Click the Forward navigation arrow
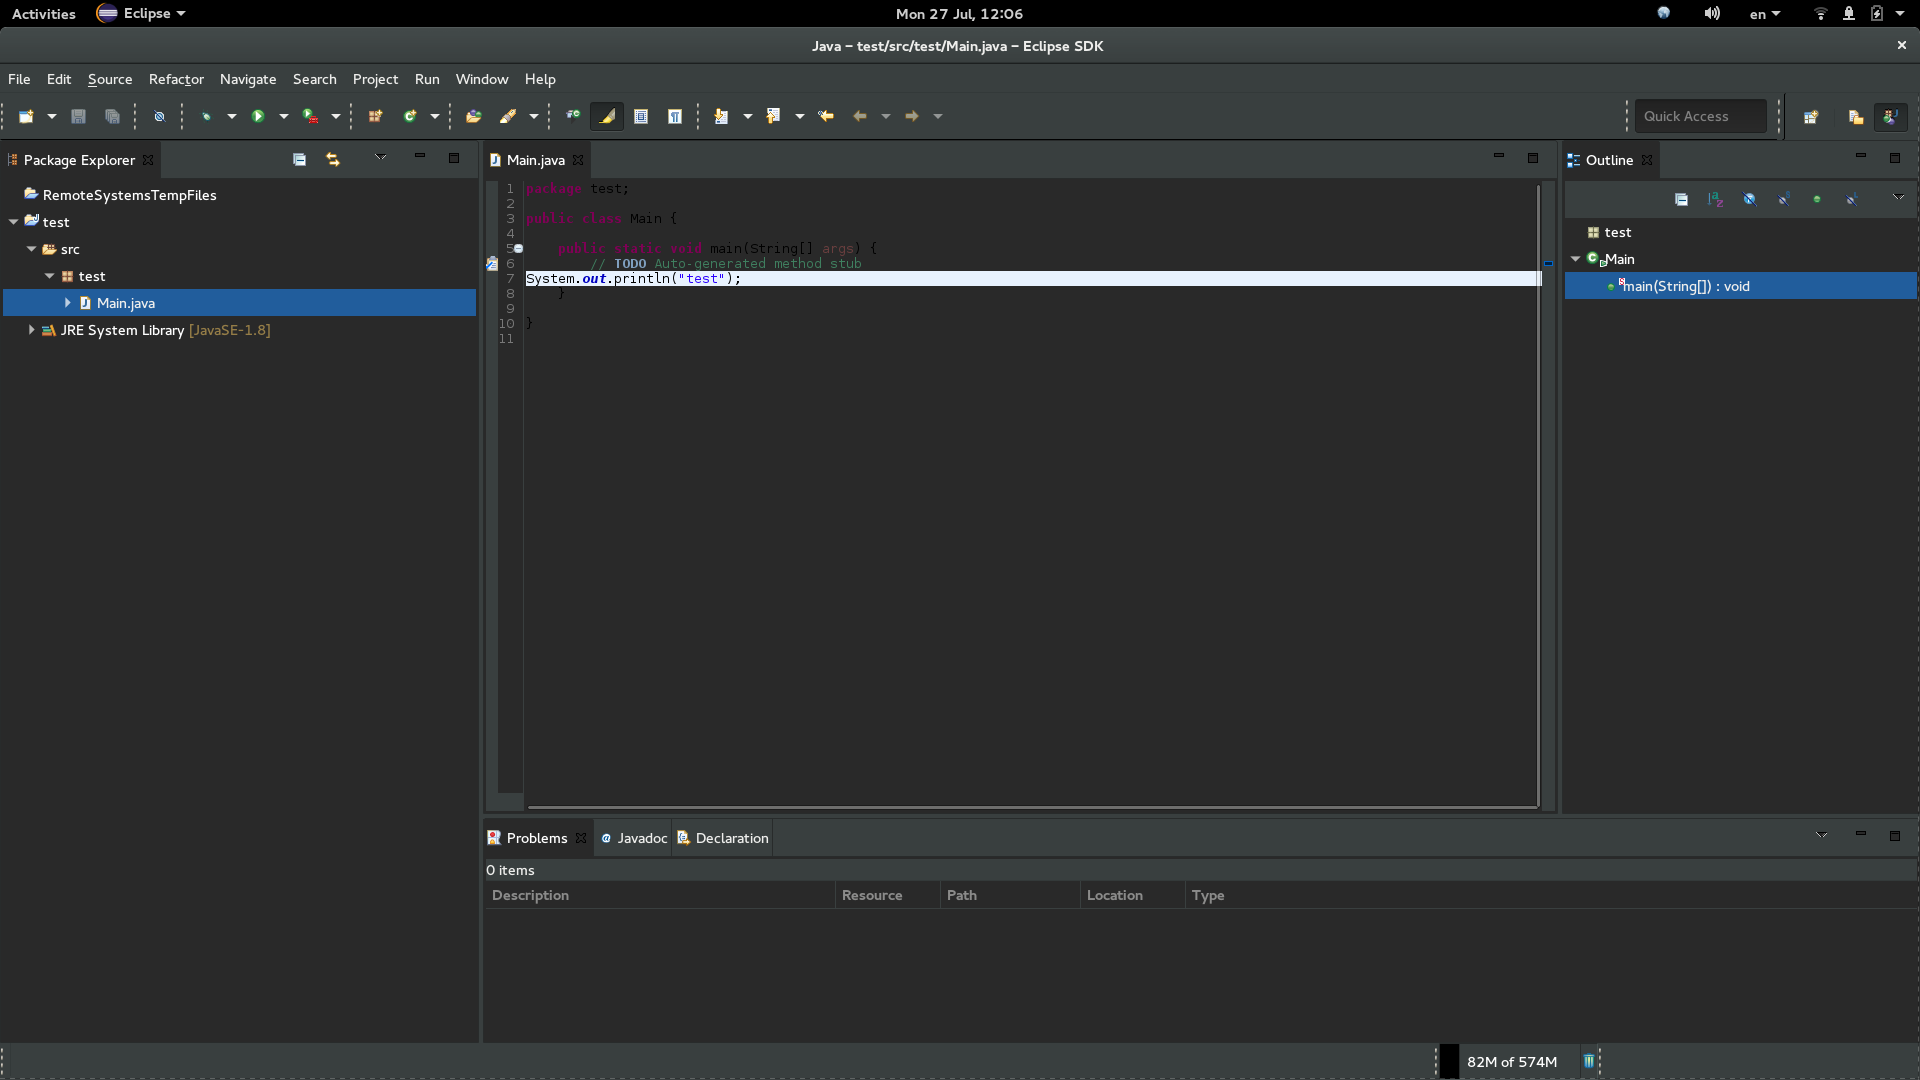This screenshot has width=1920, height=1080. pos(912,116)
